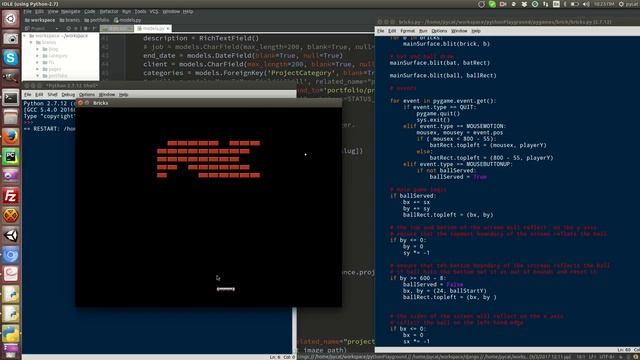Expand the category folder in project tree
640x360 pixels.
(x=38, y=56)
